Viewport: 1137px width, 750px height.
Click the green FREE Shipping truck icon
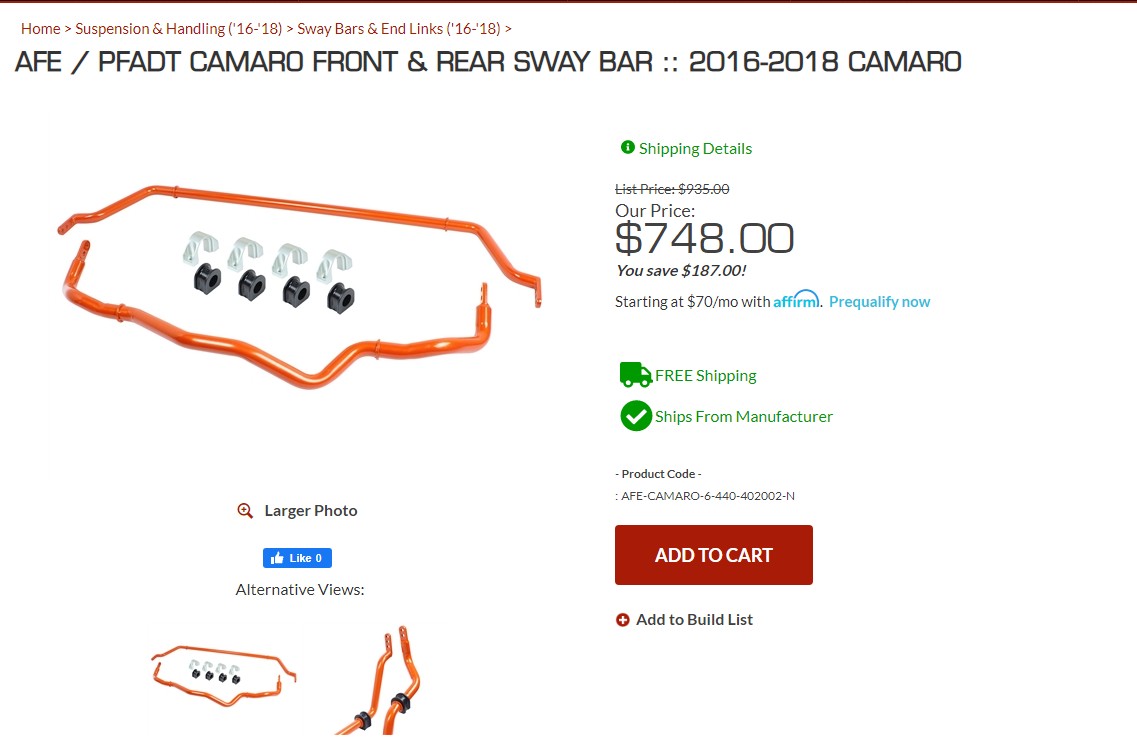click(x=635, y=375)
